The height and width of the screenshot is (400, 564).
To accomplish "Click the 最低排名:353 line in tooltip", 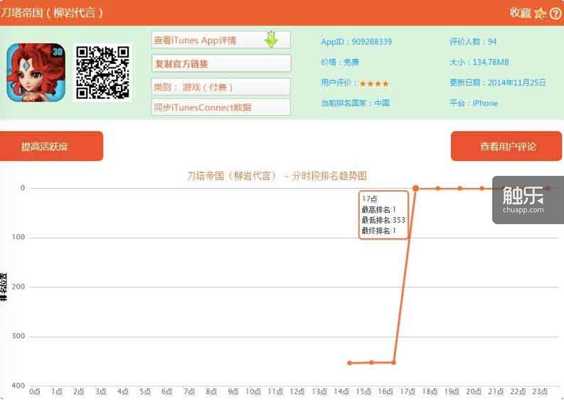I will pyautogui.click(x=383, y=220).
